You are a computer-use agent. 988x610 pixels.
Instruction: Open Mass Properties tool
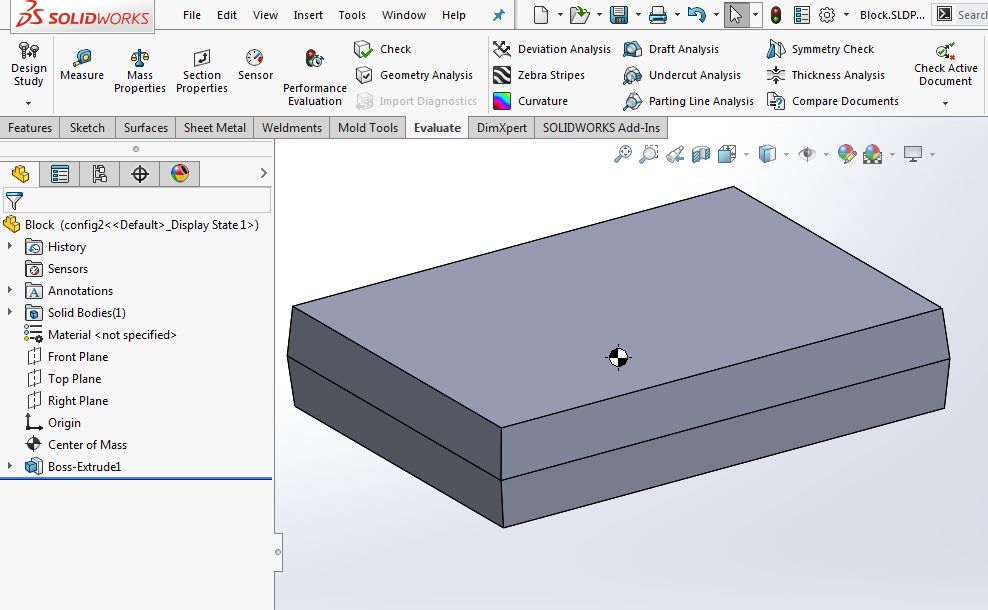pos(139,72)
